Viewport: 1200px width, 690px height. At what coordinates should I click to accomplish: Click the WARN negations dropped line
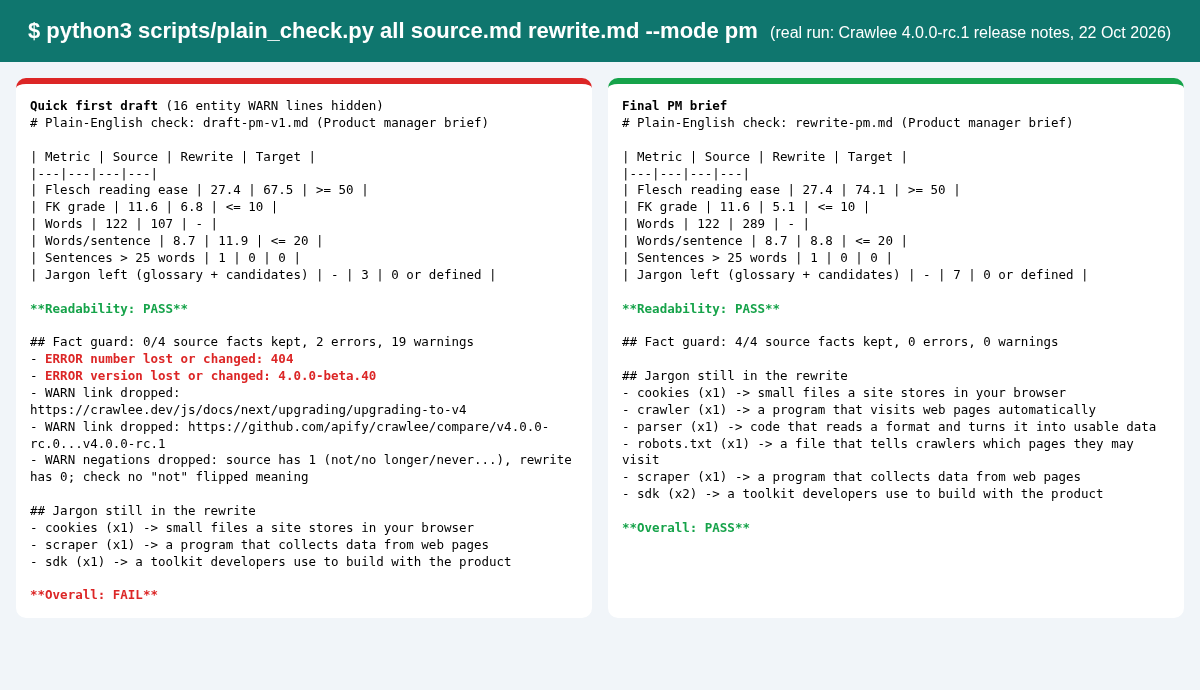[301, 468]
